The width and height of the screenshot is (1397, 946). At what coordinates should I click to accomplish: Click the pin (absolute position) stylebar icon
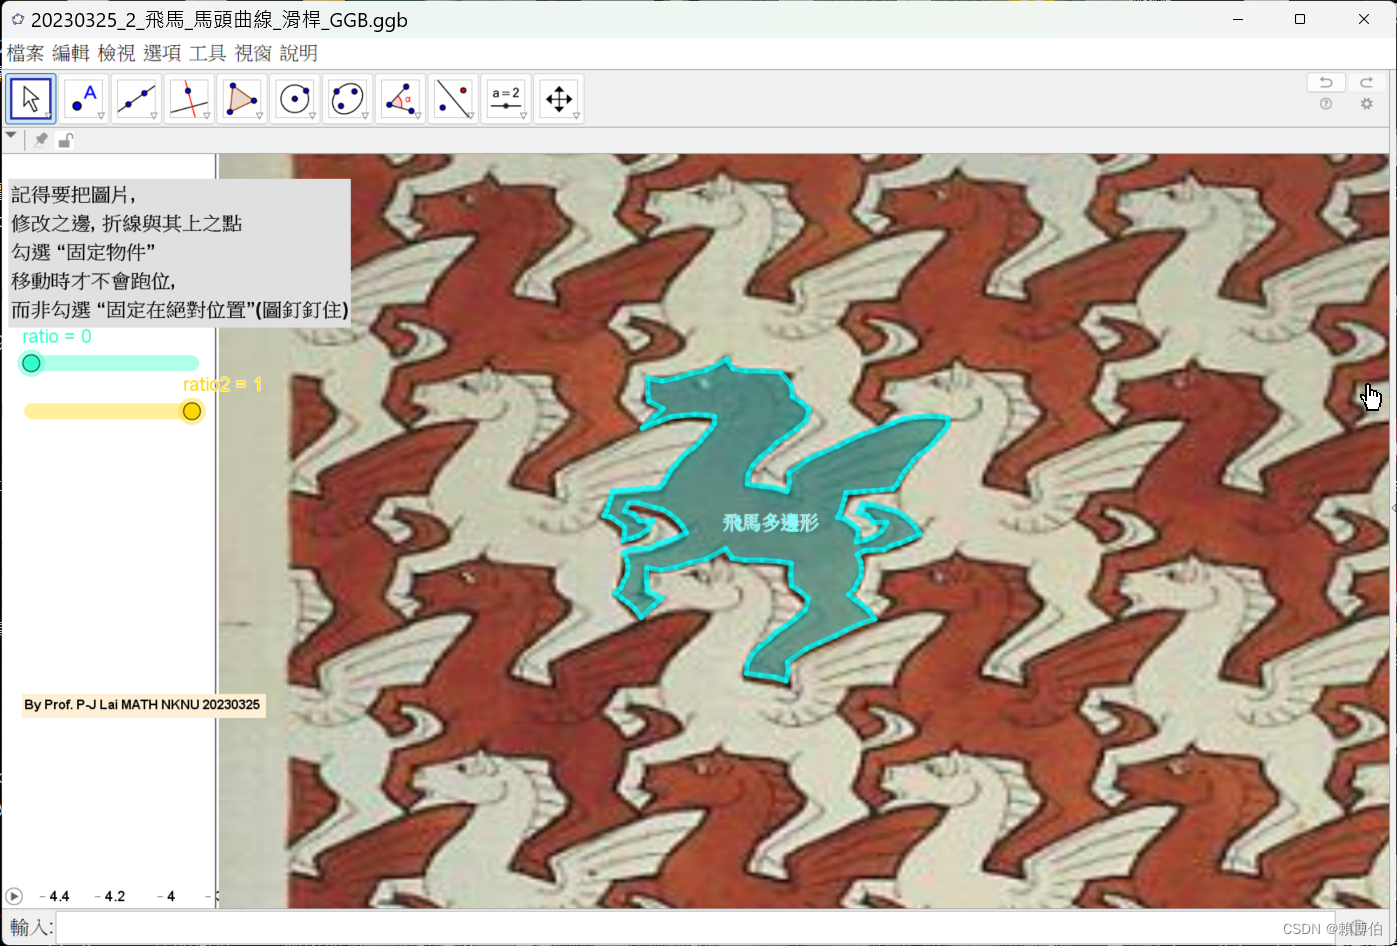[x=40, y=140]
